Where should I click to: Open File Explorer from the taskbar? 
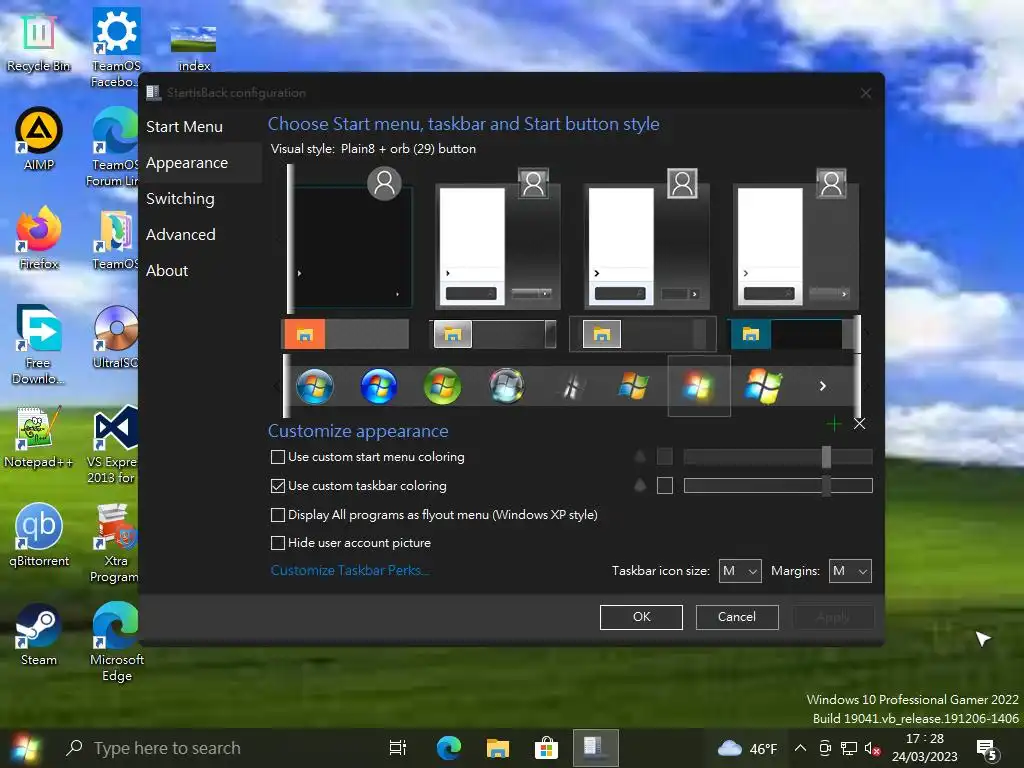pyautogui.click(x=498, y=748)
